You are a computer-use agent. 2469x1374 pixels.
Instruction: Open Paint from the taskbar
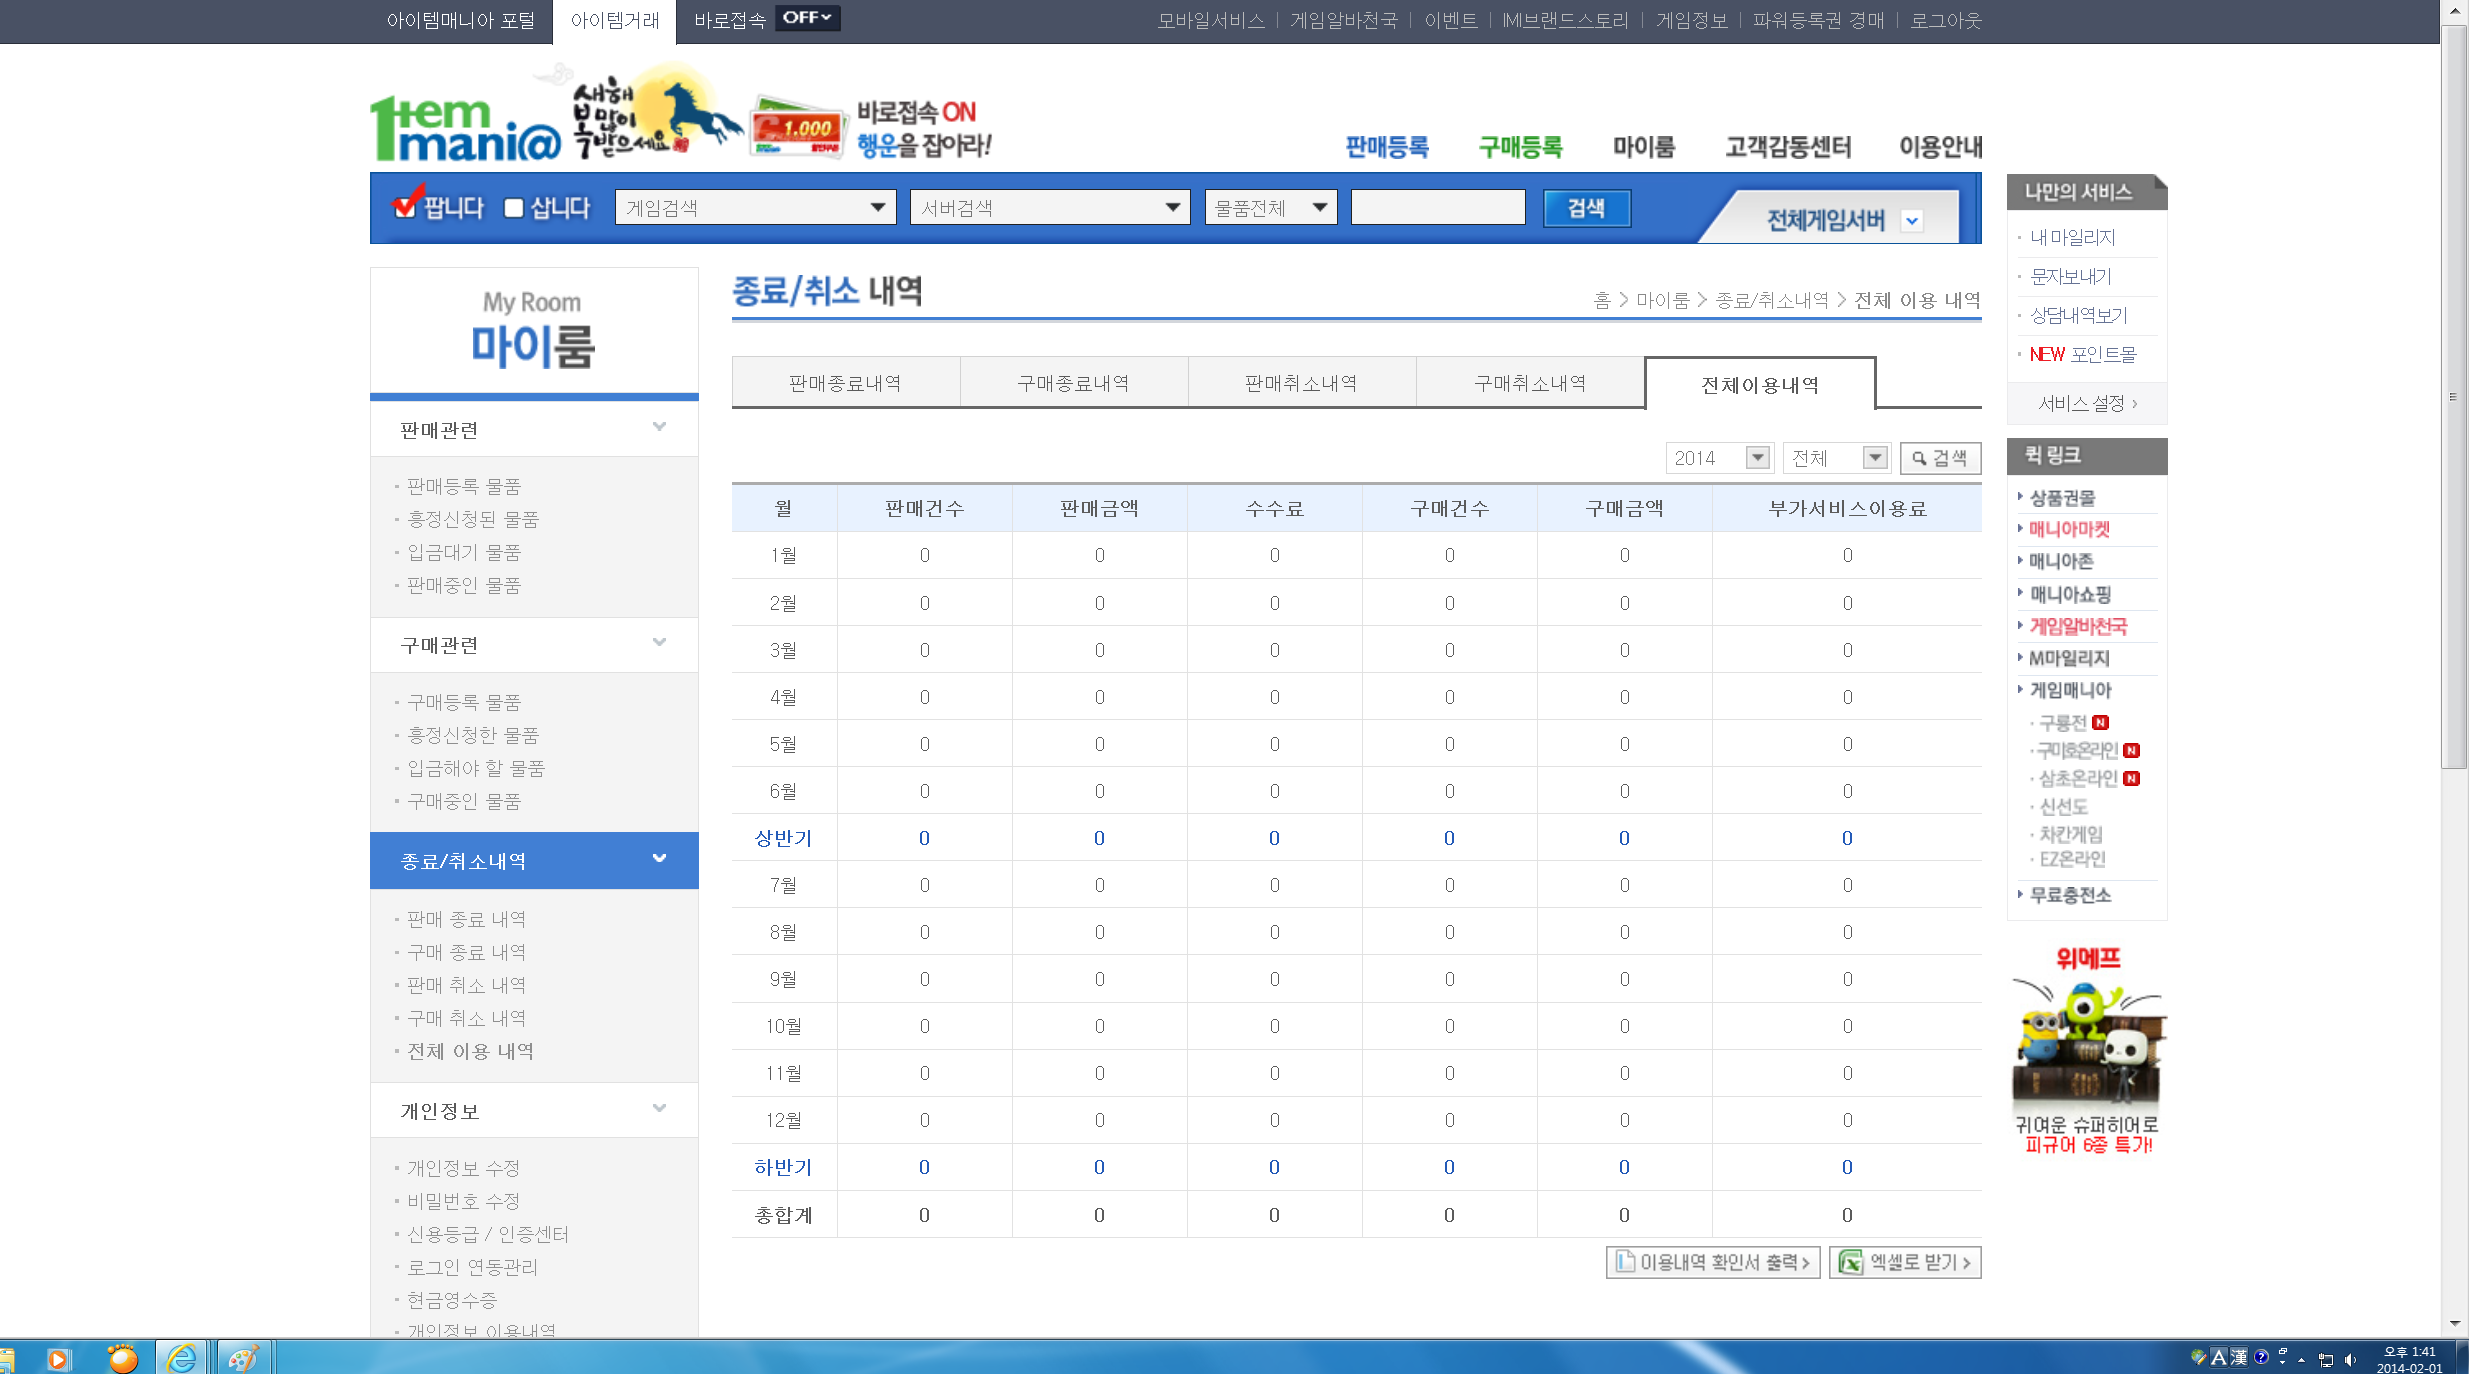(243, 1358)
